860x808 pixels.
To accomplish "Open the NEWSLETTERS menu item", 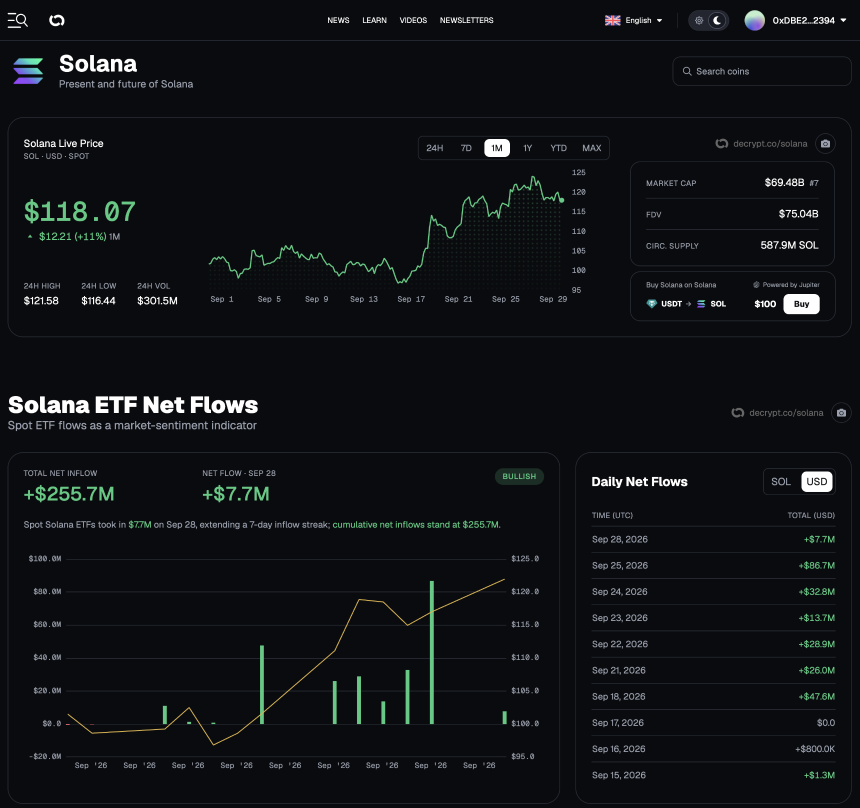I will (466, 20).
